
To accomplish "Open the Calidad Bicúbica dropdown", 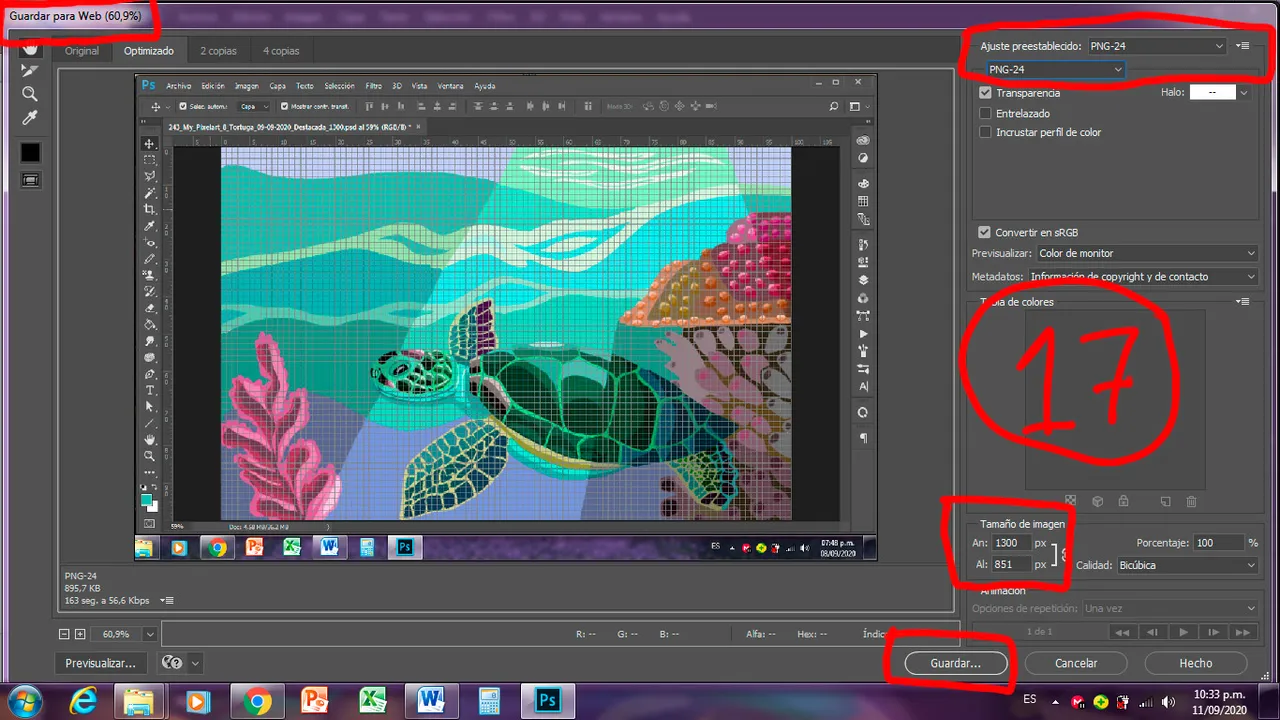I will (1187, 565).
